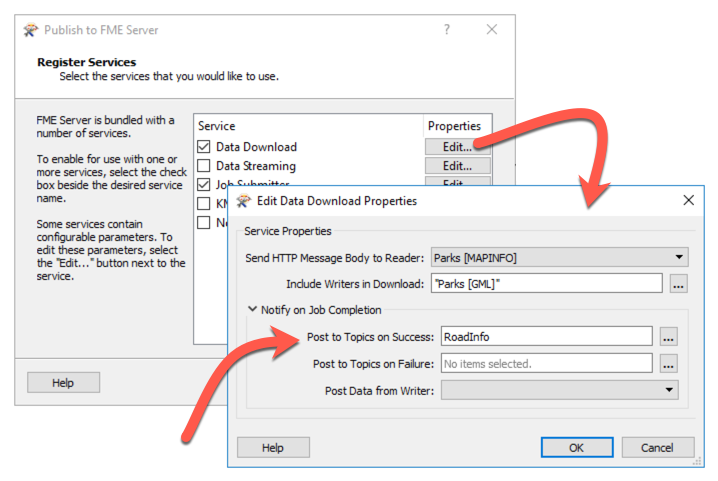This screenshot has height=481, width=718.
Task: Open Send HTTP Message Body to Reader dropdown
Action: [560, 257]
